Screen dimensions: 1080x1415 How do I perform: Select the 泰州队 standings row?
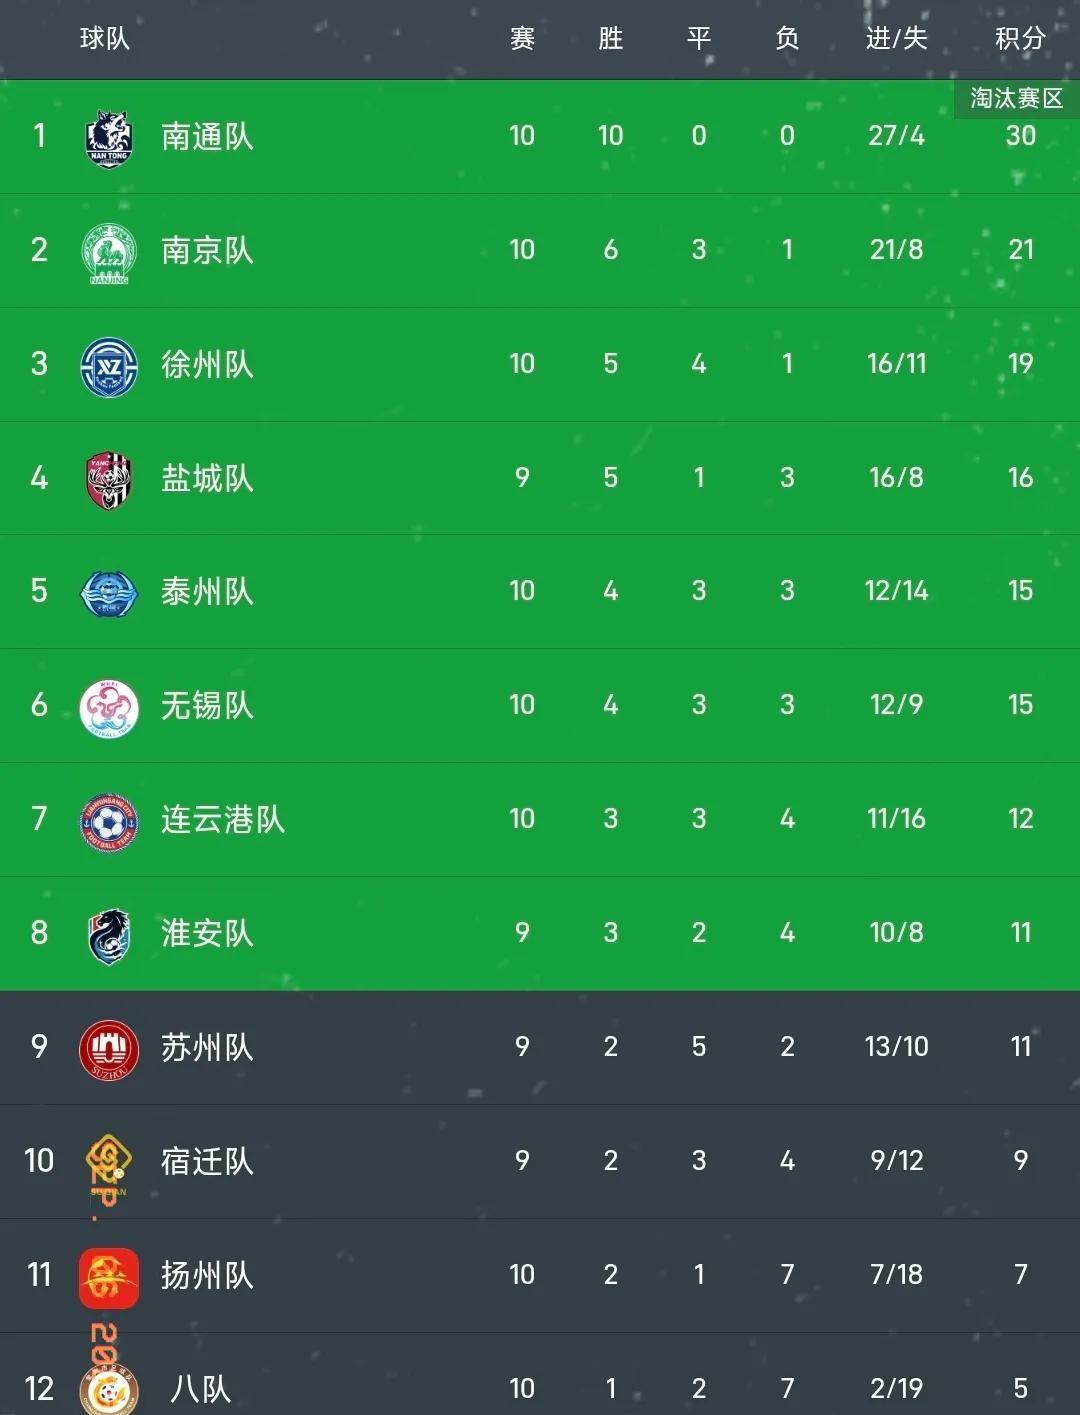(x=540, y=591)
